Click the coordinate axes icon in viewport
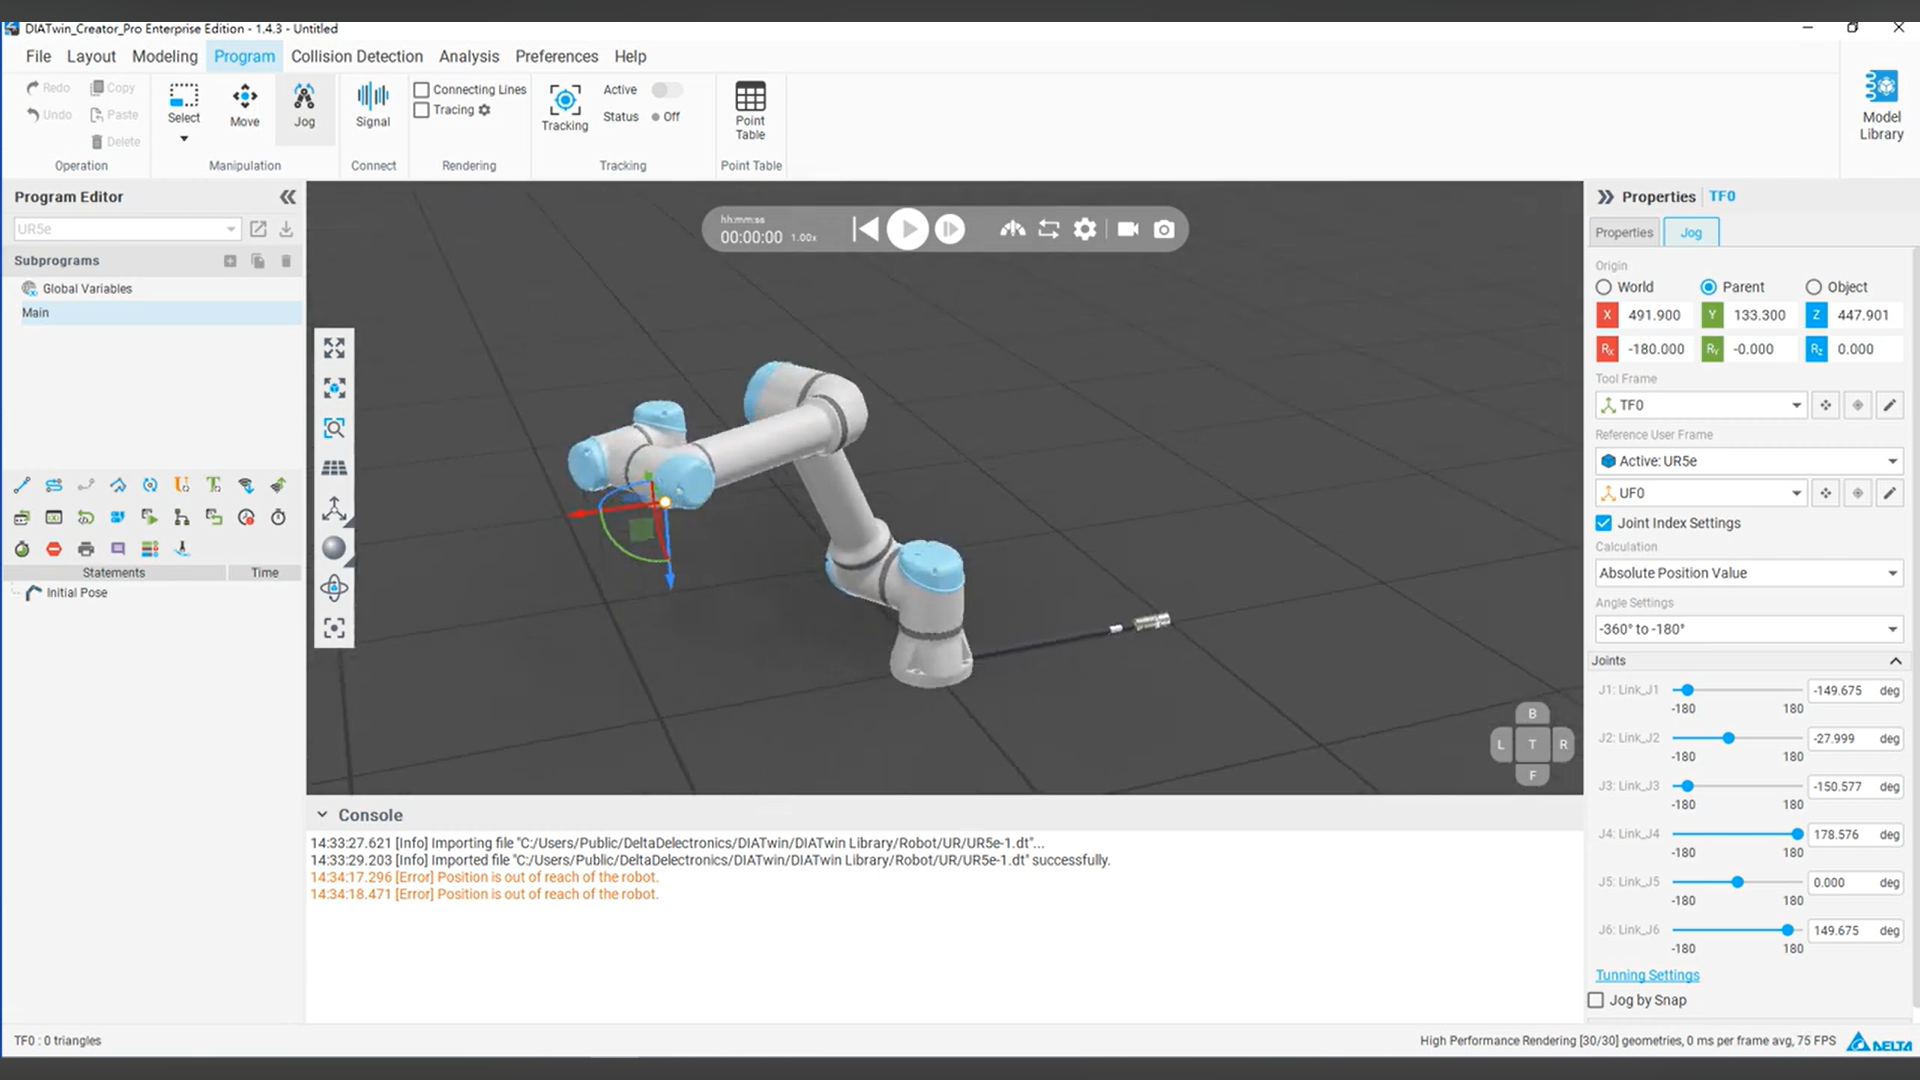 (x=334, y=508)
